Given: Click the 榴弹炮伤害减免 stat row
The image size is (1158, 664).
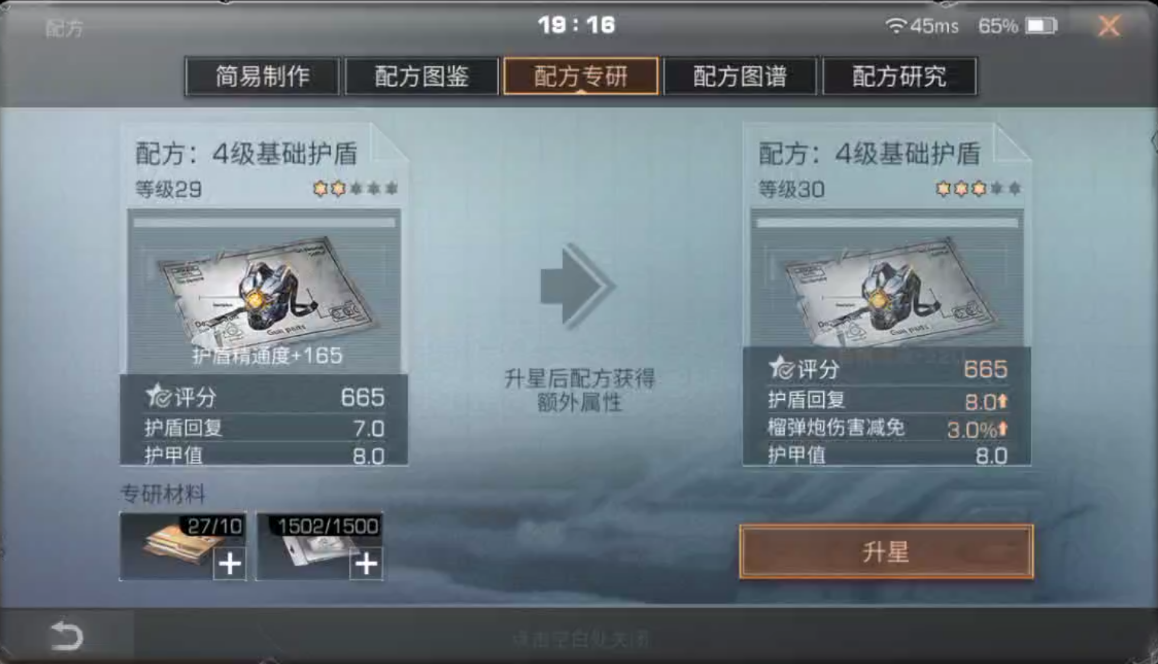Looking at the screenshot, I should click(x=887, y=428).
